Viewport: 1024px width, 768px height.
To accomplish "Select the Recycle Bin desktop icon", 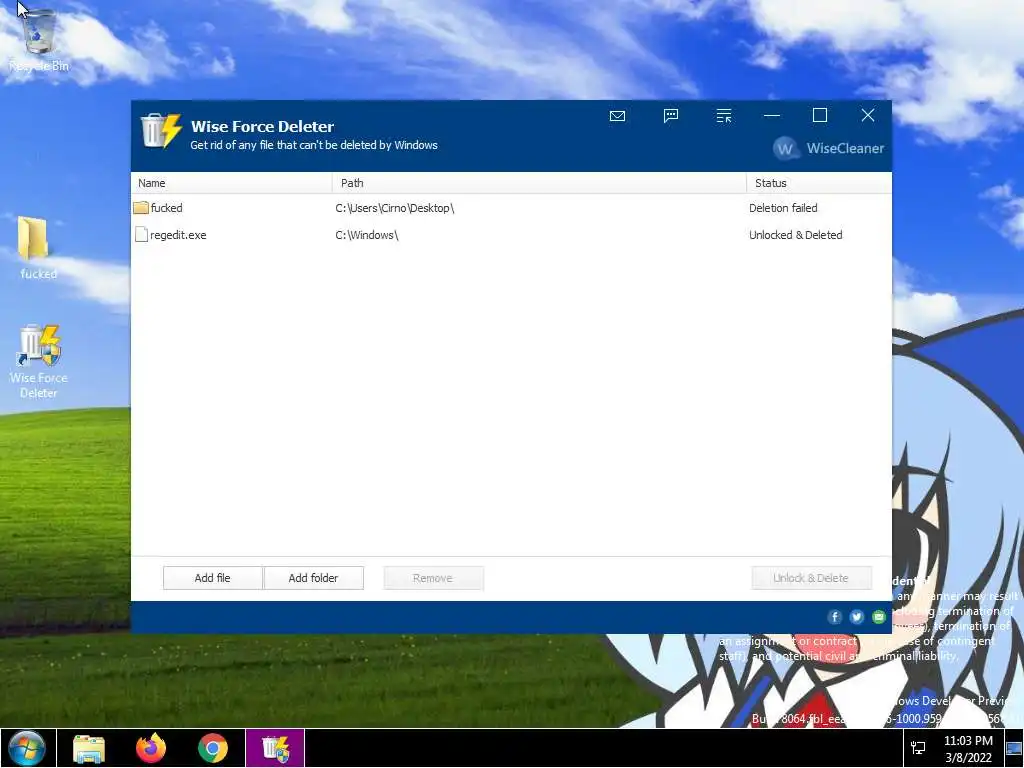I will (39, 40).
